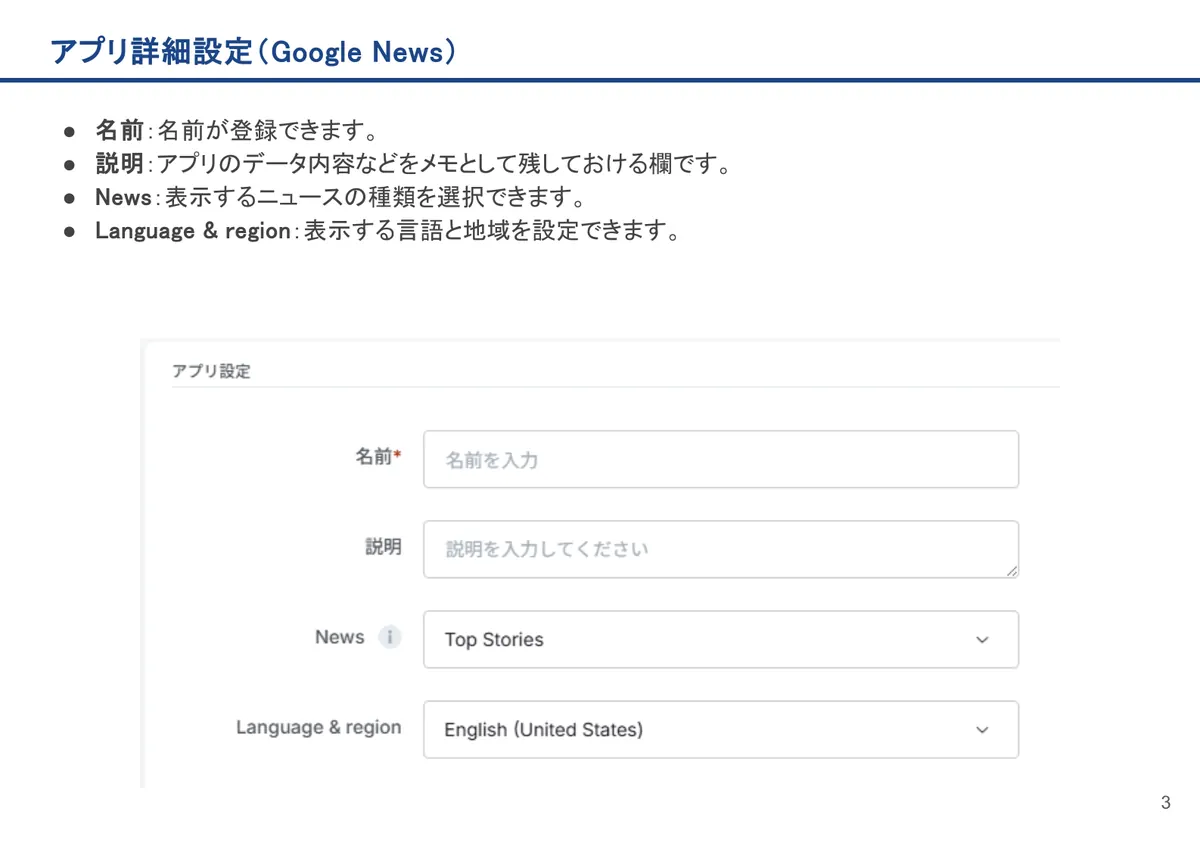This screenshot has width=1200, height=849.
Task: Click the bullet 表示する言語と地域を設定できます
Action: click(x=389, y=231)
